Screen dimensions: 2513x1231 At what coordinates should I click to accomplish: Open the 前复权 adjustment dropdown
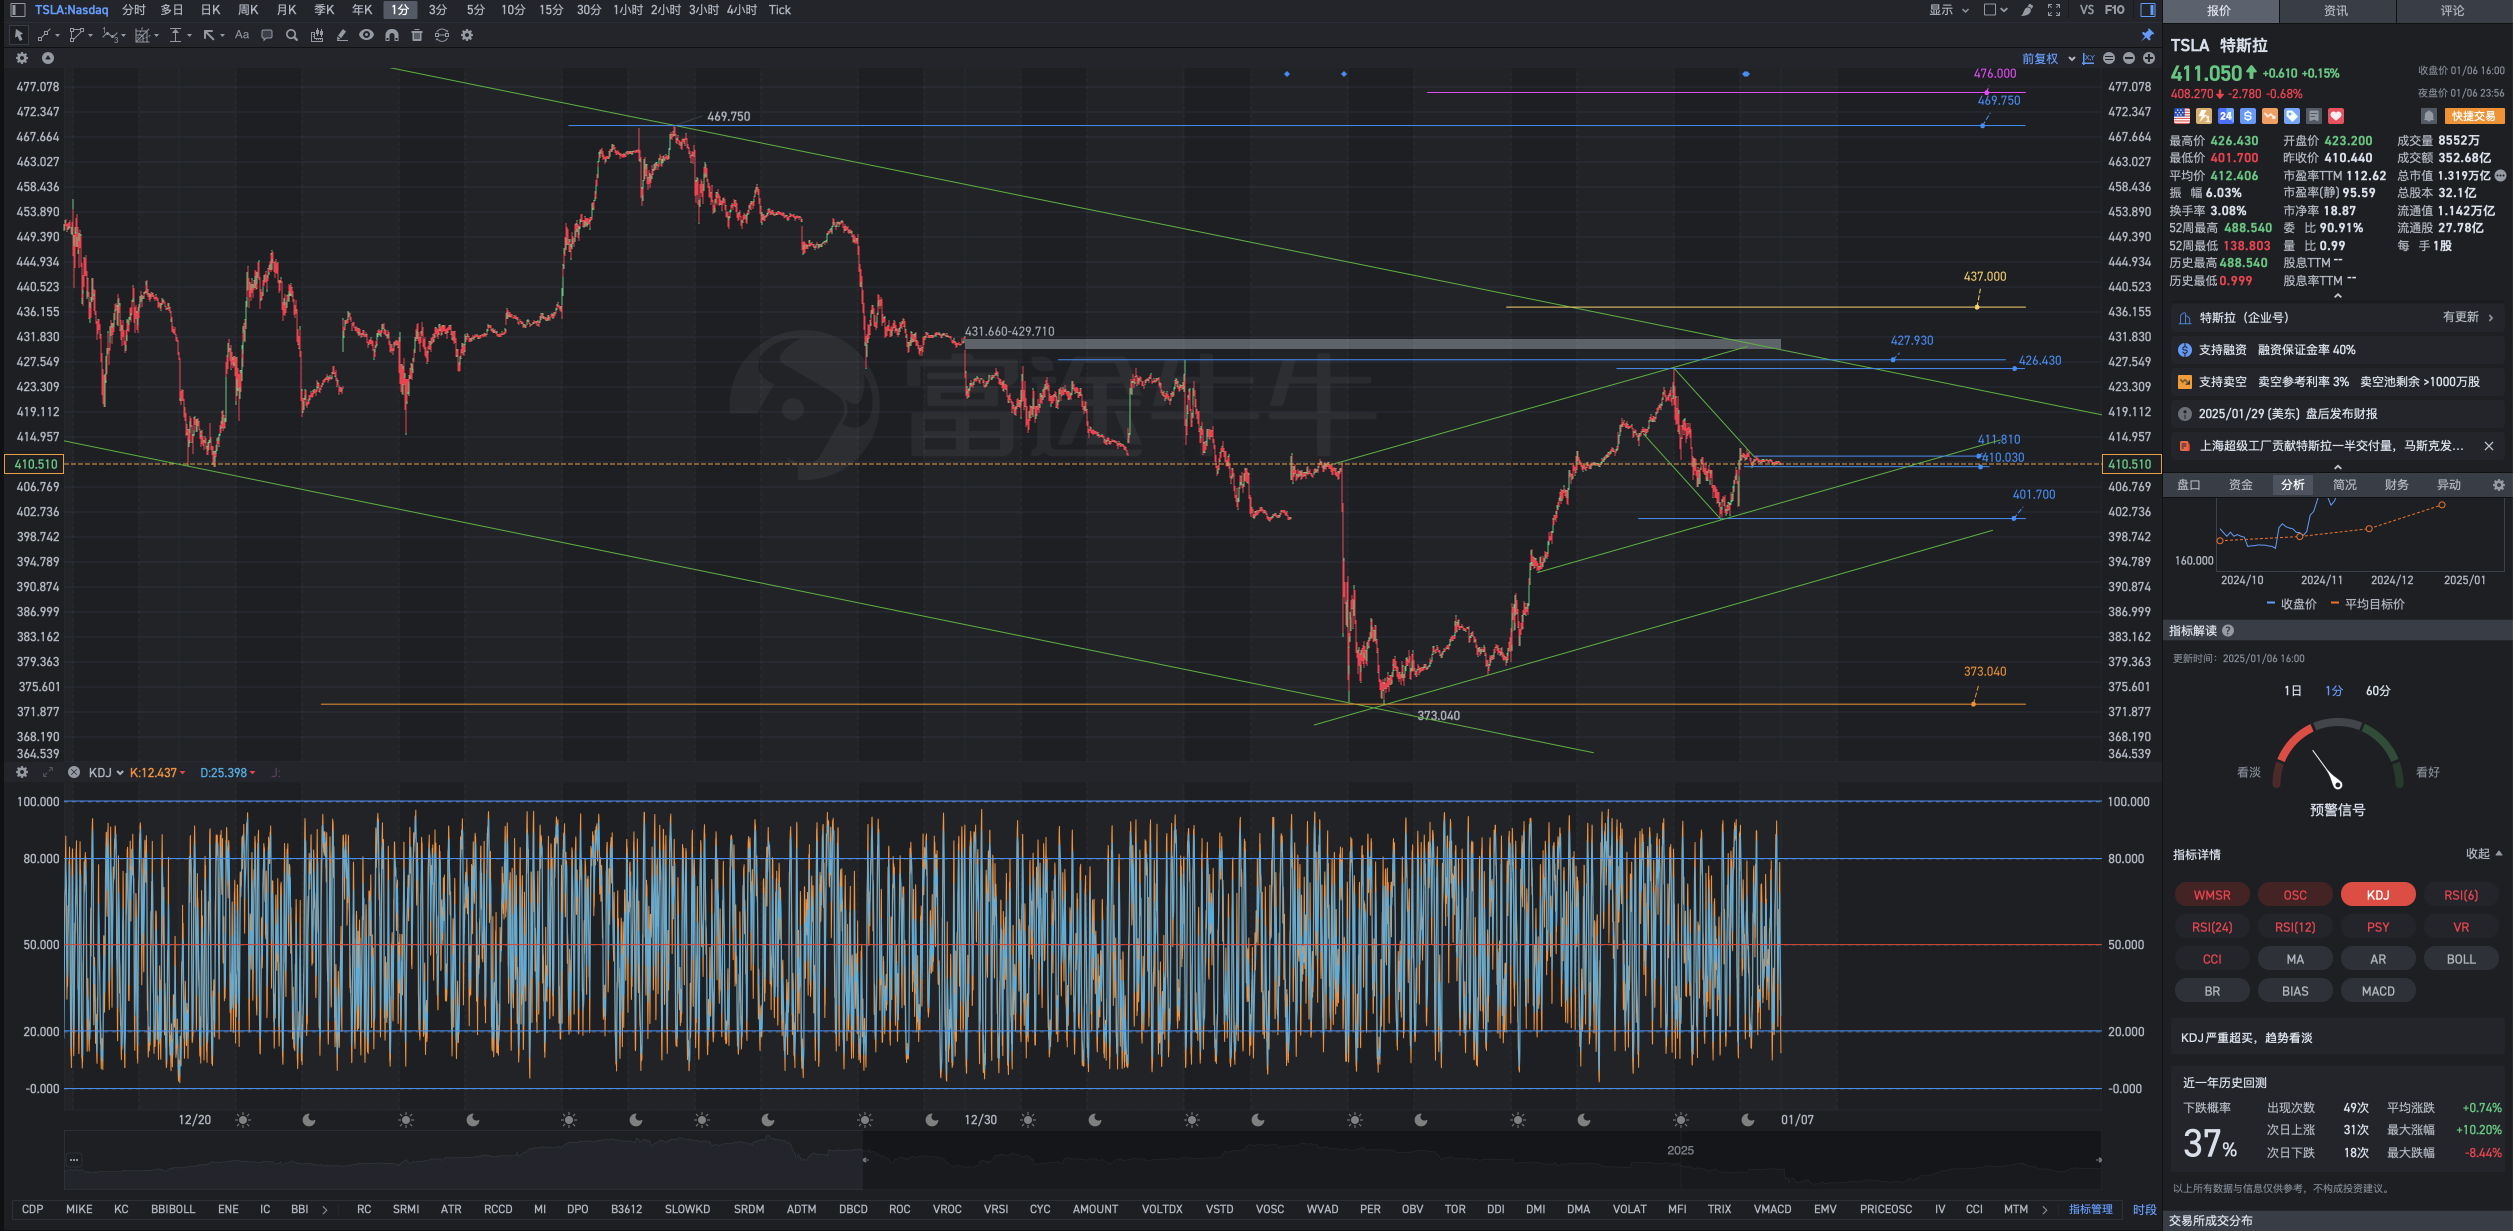[x=2048, y=59]
